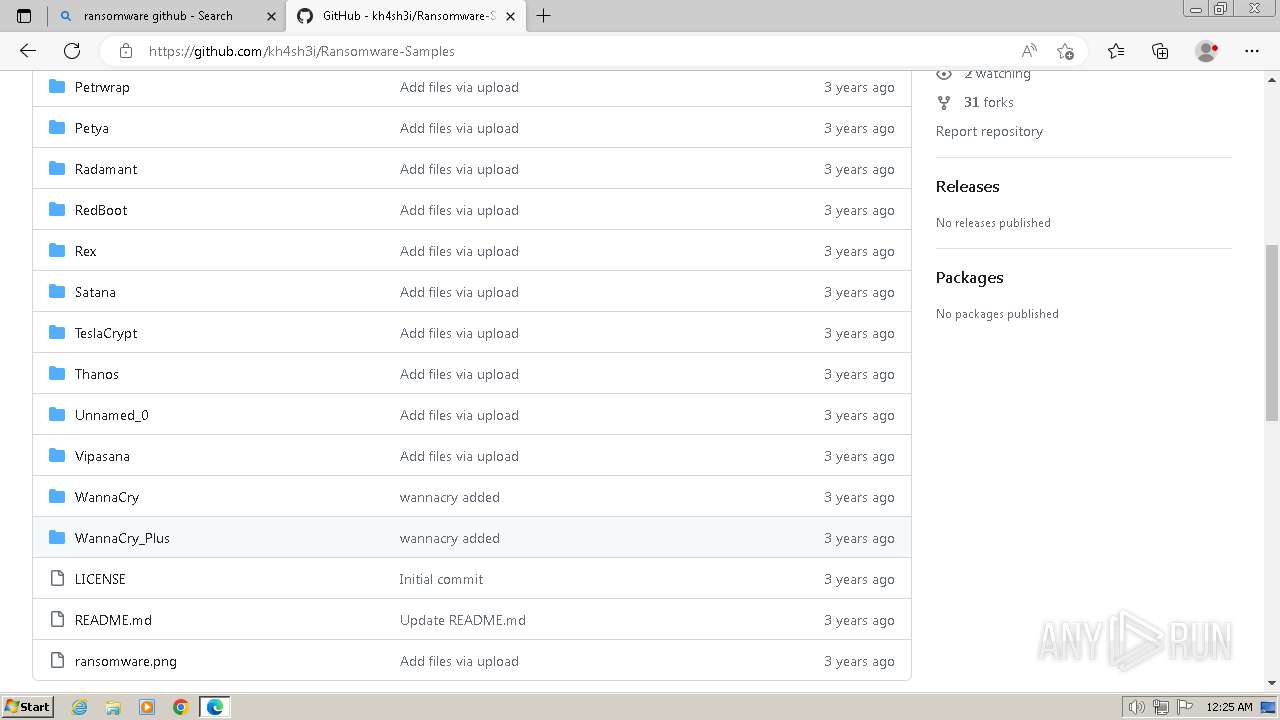The image size is (1280, 720).
Task: Click file icon next to README.md
Action: [57, 620]
